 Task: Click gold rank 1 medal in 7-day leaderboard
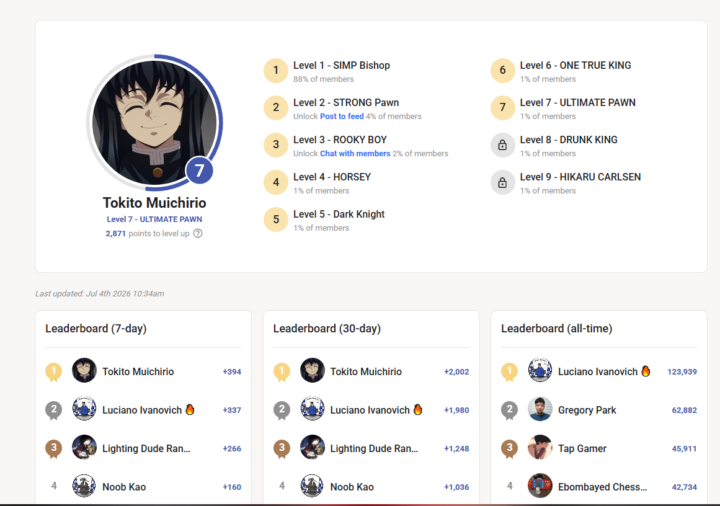[x=54, y=371]
